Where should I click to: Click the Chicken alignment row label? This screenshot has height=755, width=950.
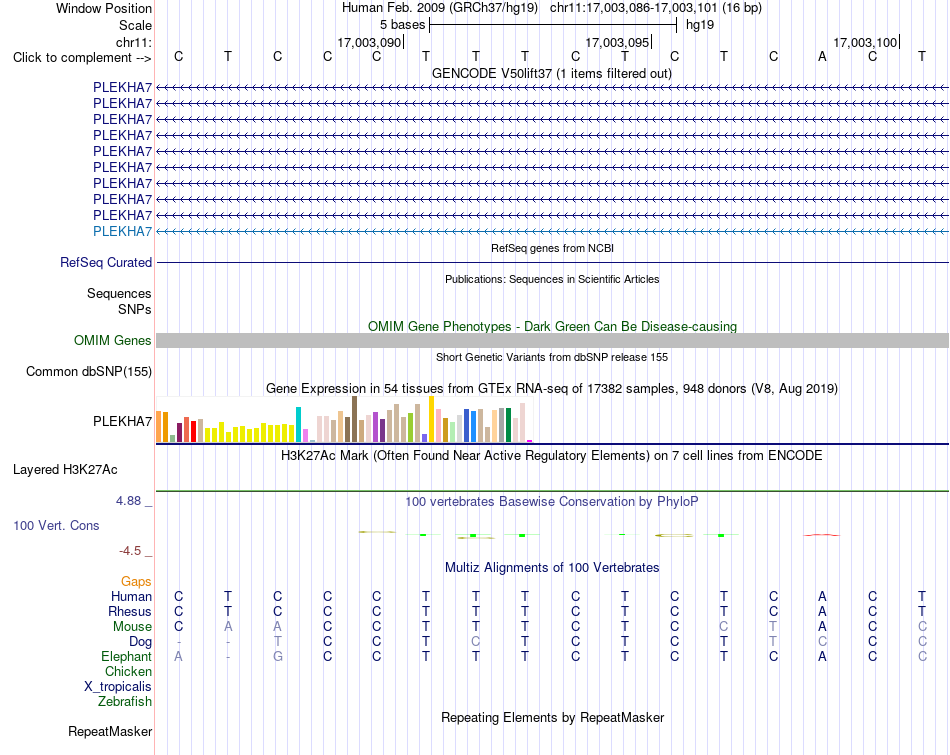pyautogui.click(x=128, y=671)
